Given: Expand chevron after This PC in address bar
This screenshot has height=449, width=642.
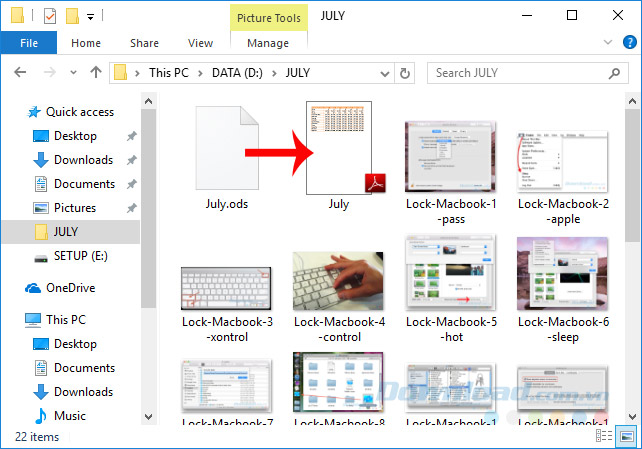Looking at the screenshot, I should tap(200, 73).
